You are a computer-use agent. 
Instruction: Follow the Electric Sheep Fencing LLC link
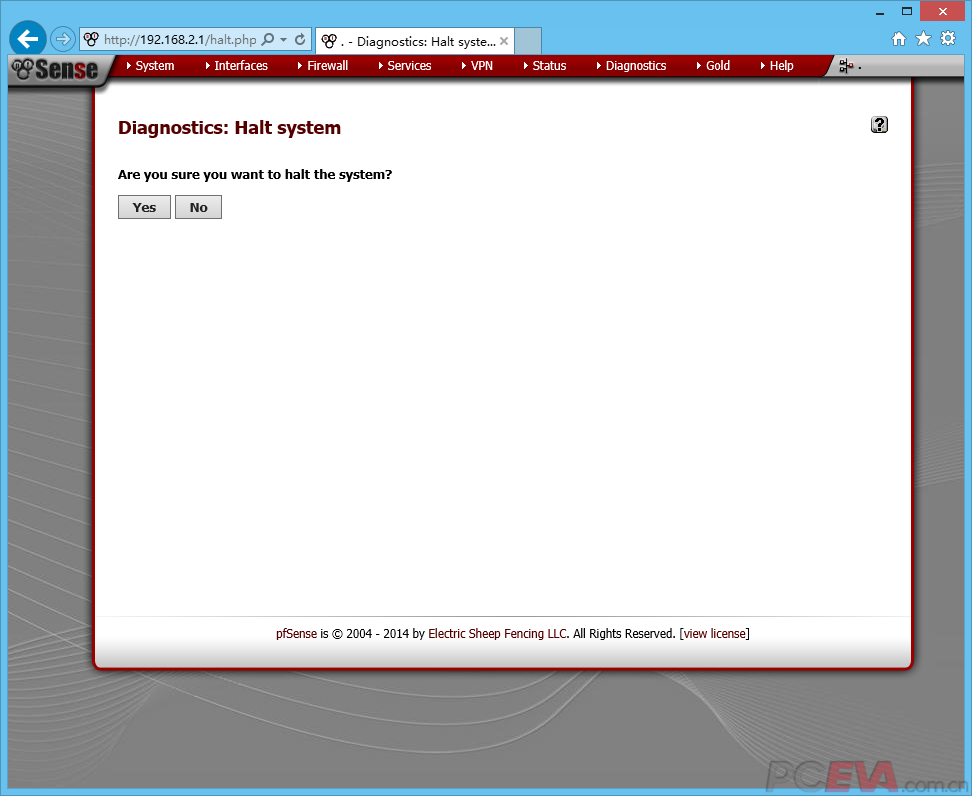click(498, 634)
